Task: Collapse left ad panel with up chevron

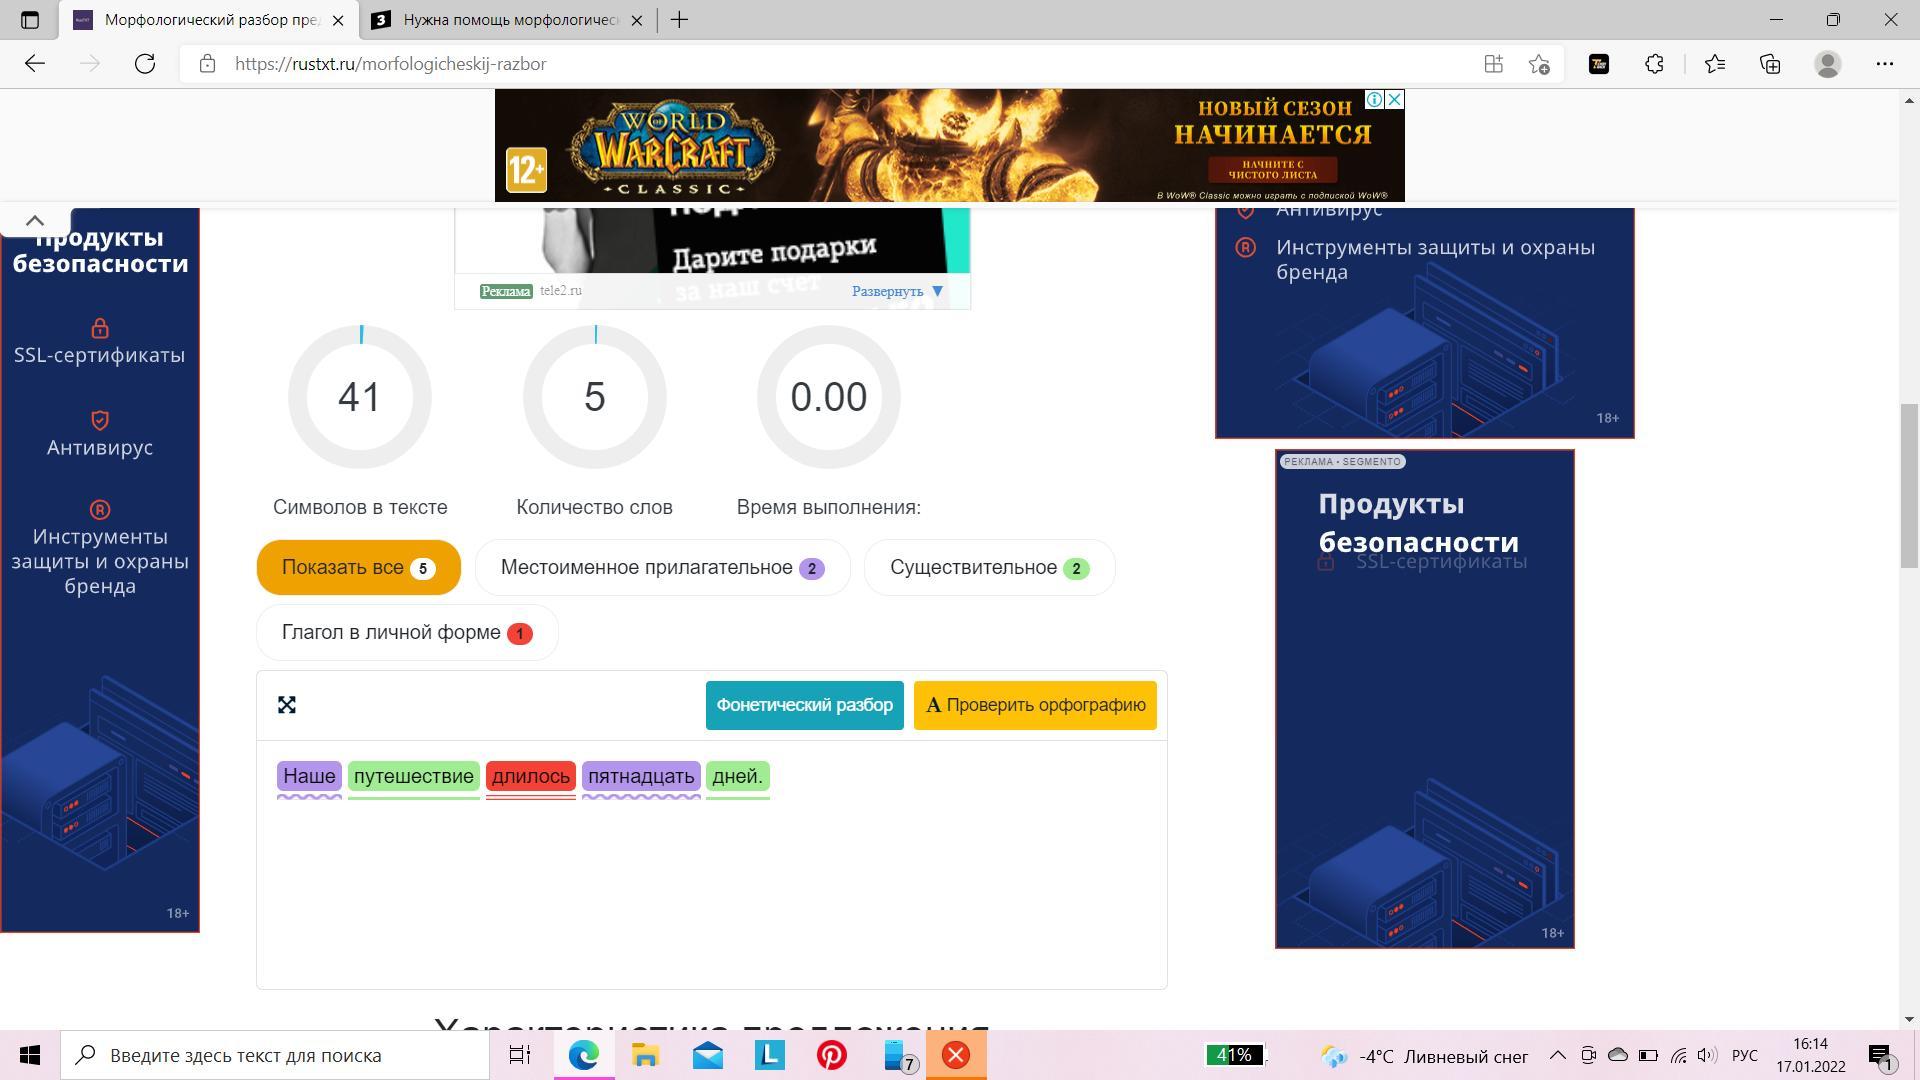Action: 35,221
